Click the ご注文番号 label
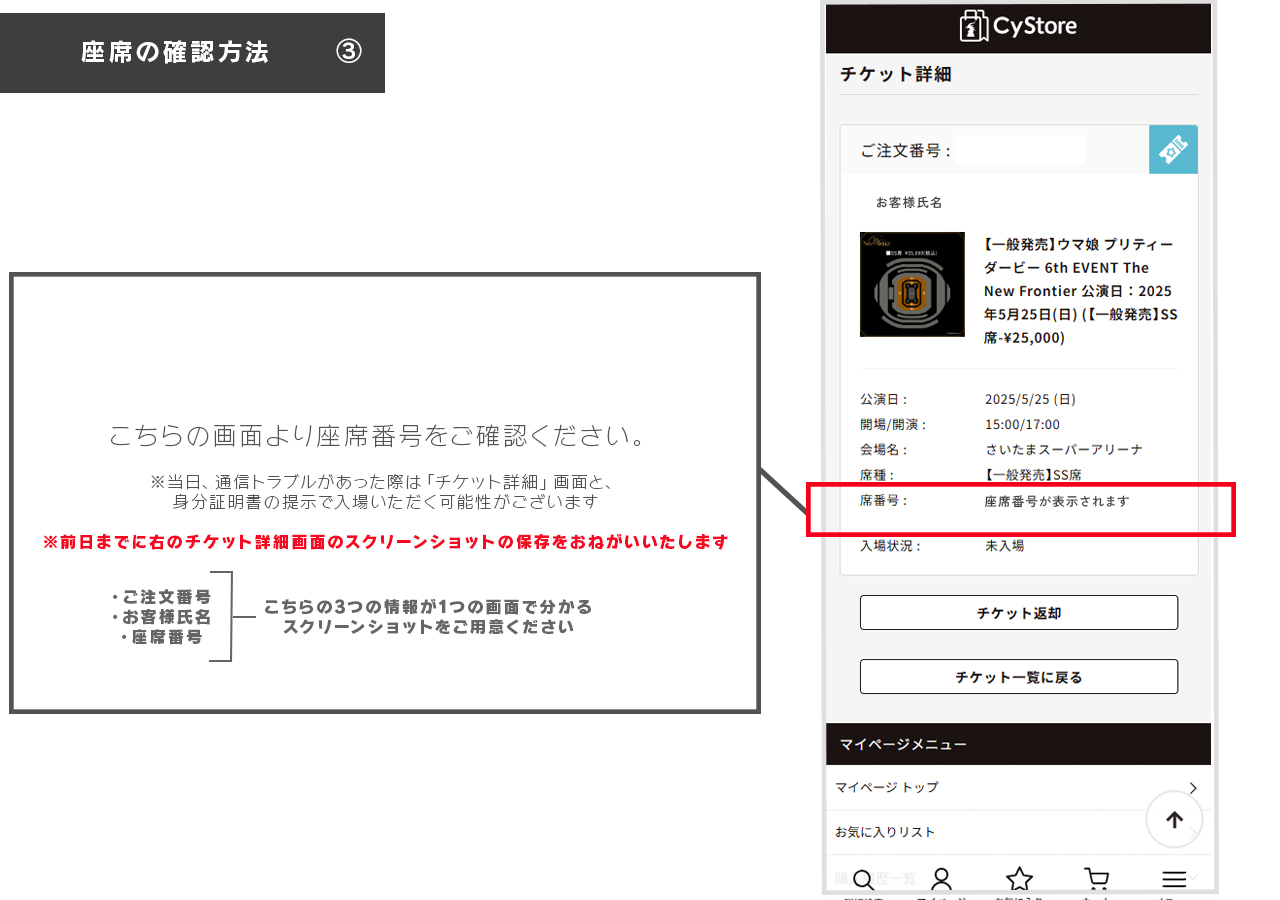Image resolution: width=1280 pixels, height=900 pixels. click(906, 151)
